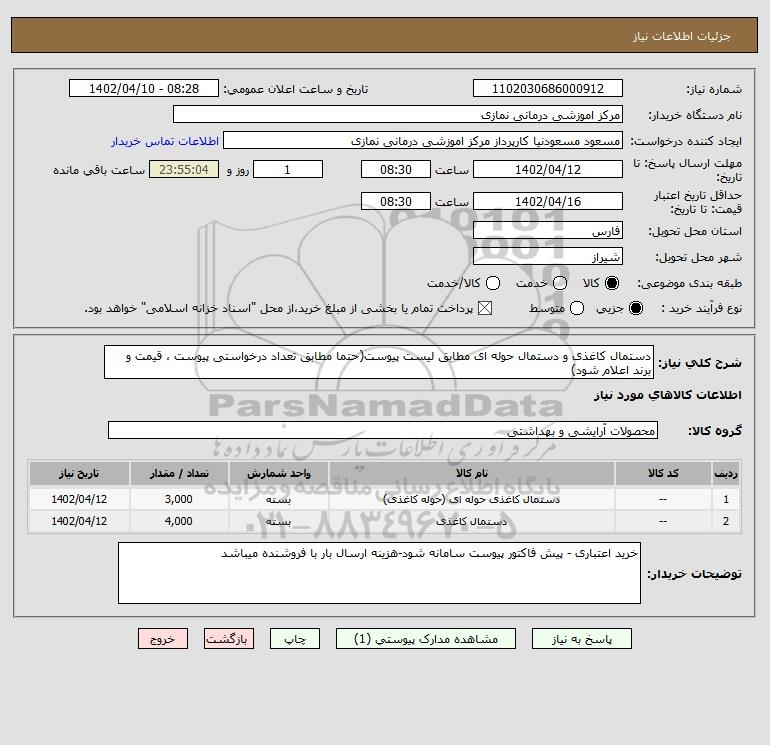
Task: Select the جزیی purchase type radio
Action: coord(635,308)
